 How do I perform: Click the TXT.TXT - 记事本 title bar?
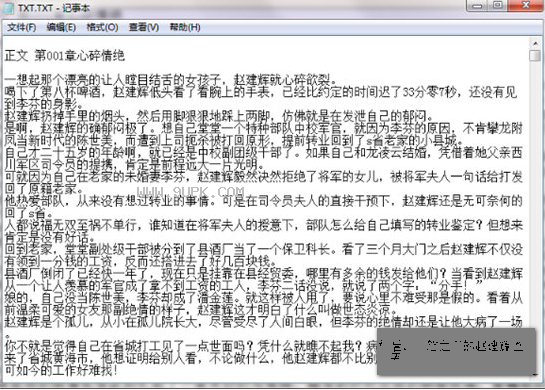[243, 8]
